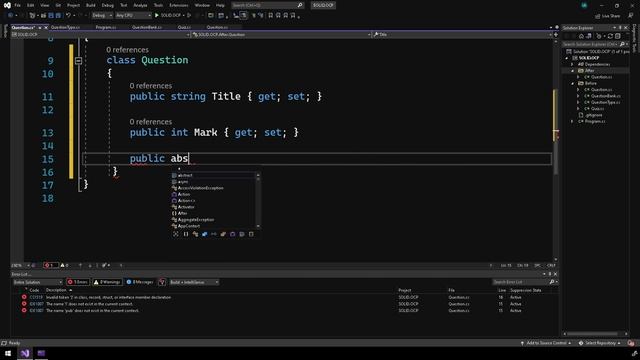Screen dimensions: 640x360
Task: Click Add to Source Control
Action: pos(546,343)
